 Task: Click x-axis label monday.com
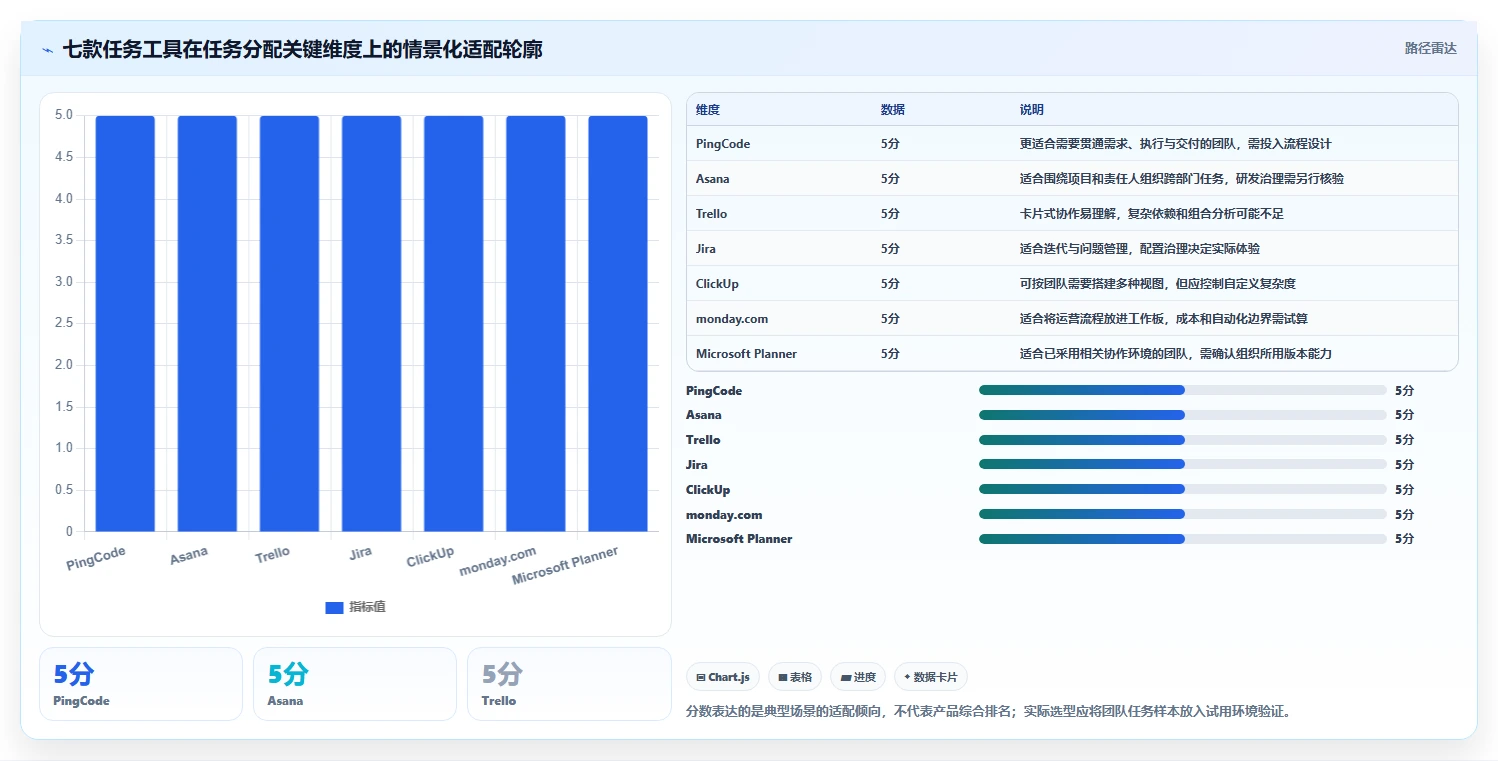pyautogui.click(x=498, y=561)
